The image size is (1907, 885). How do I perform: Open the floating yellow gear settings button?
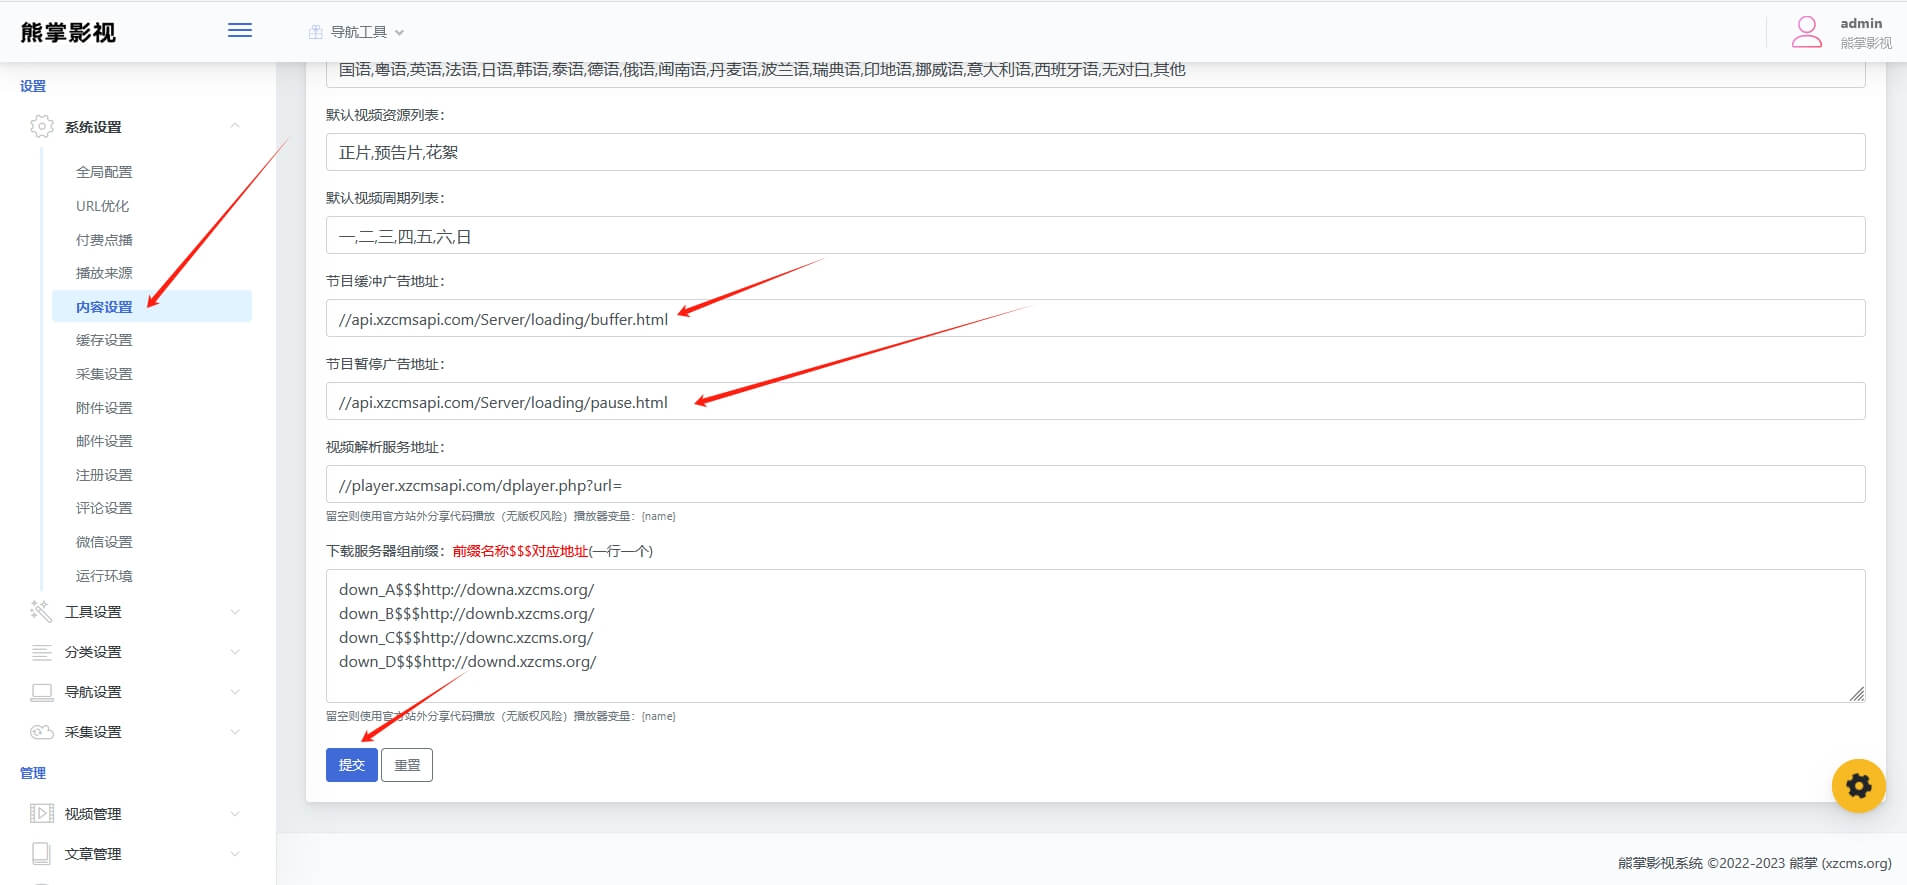pyautogui.click(x=1858, y=786)
